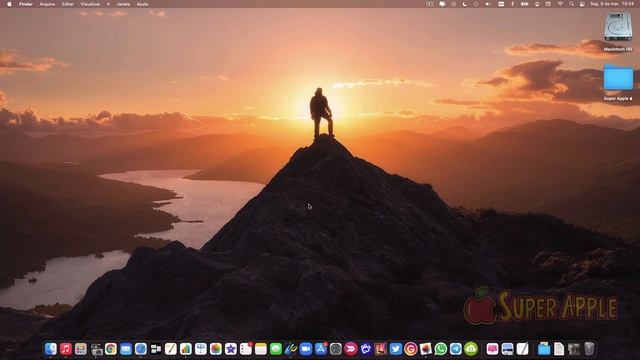Launch the Photos app

216,349
